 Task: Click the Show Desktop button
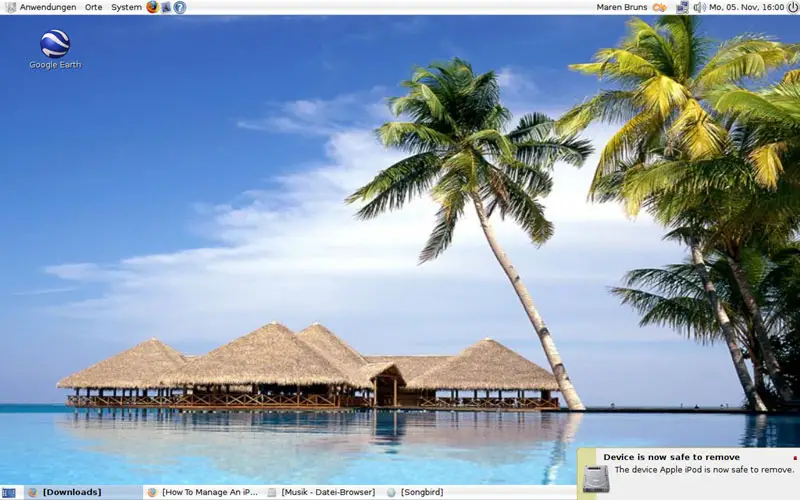pos(9,493)
